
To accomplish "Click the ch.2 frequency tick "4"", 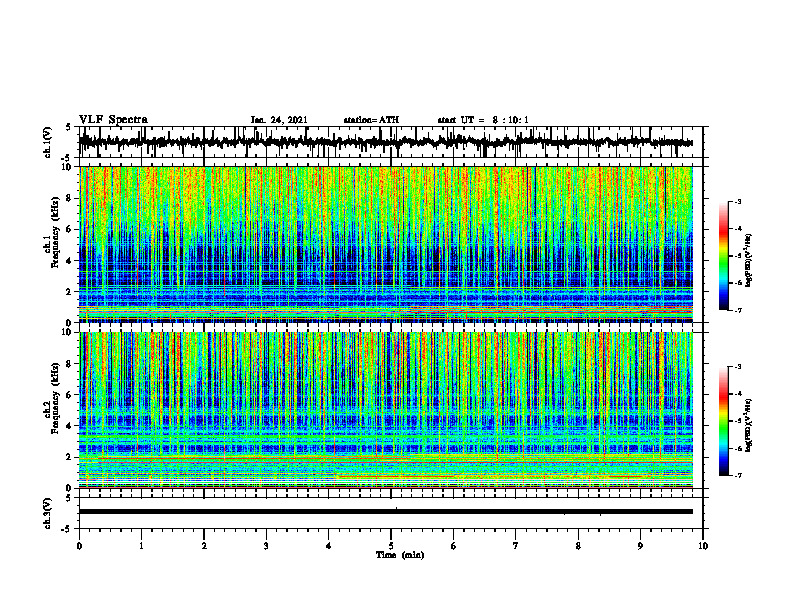I will pyautogui.click(x=70, y=426).
